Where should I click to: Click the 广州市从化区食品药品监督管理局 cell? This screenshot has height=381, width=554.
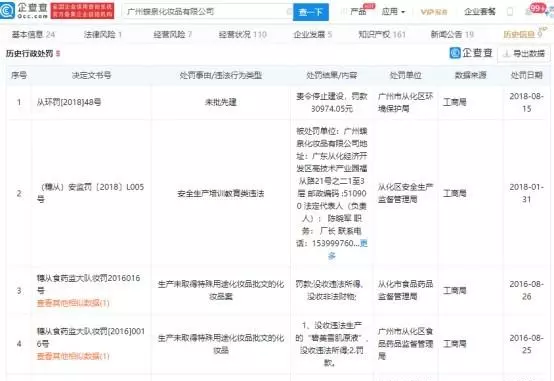pyautogui.click(x=405, y=344)
